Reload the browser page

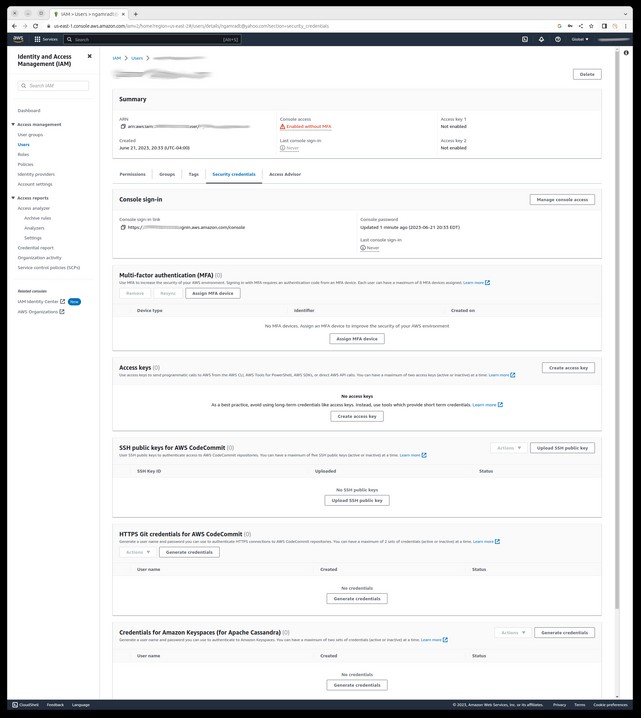click(36, 26)
